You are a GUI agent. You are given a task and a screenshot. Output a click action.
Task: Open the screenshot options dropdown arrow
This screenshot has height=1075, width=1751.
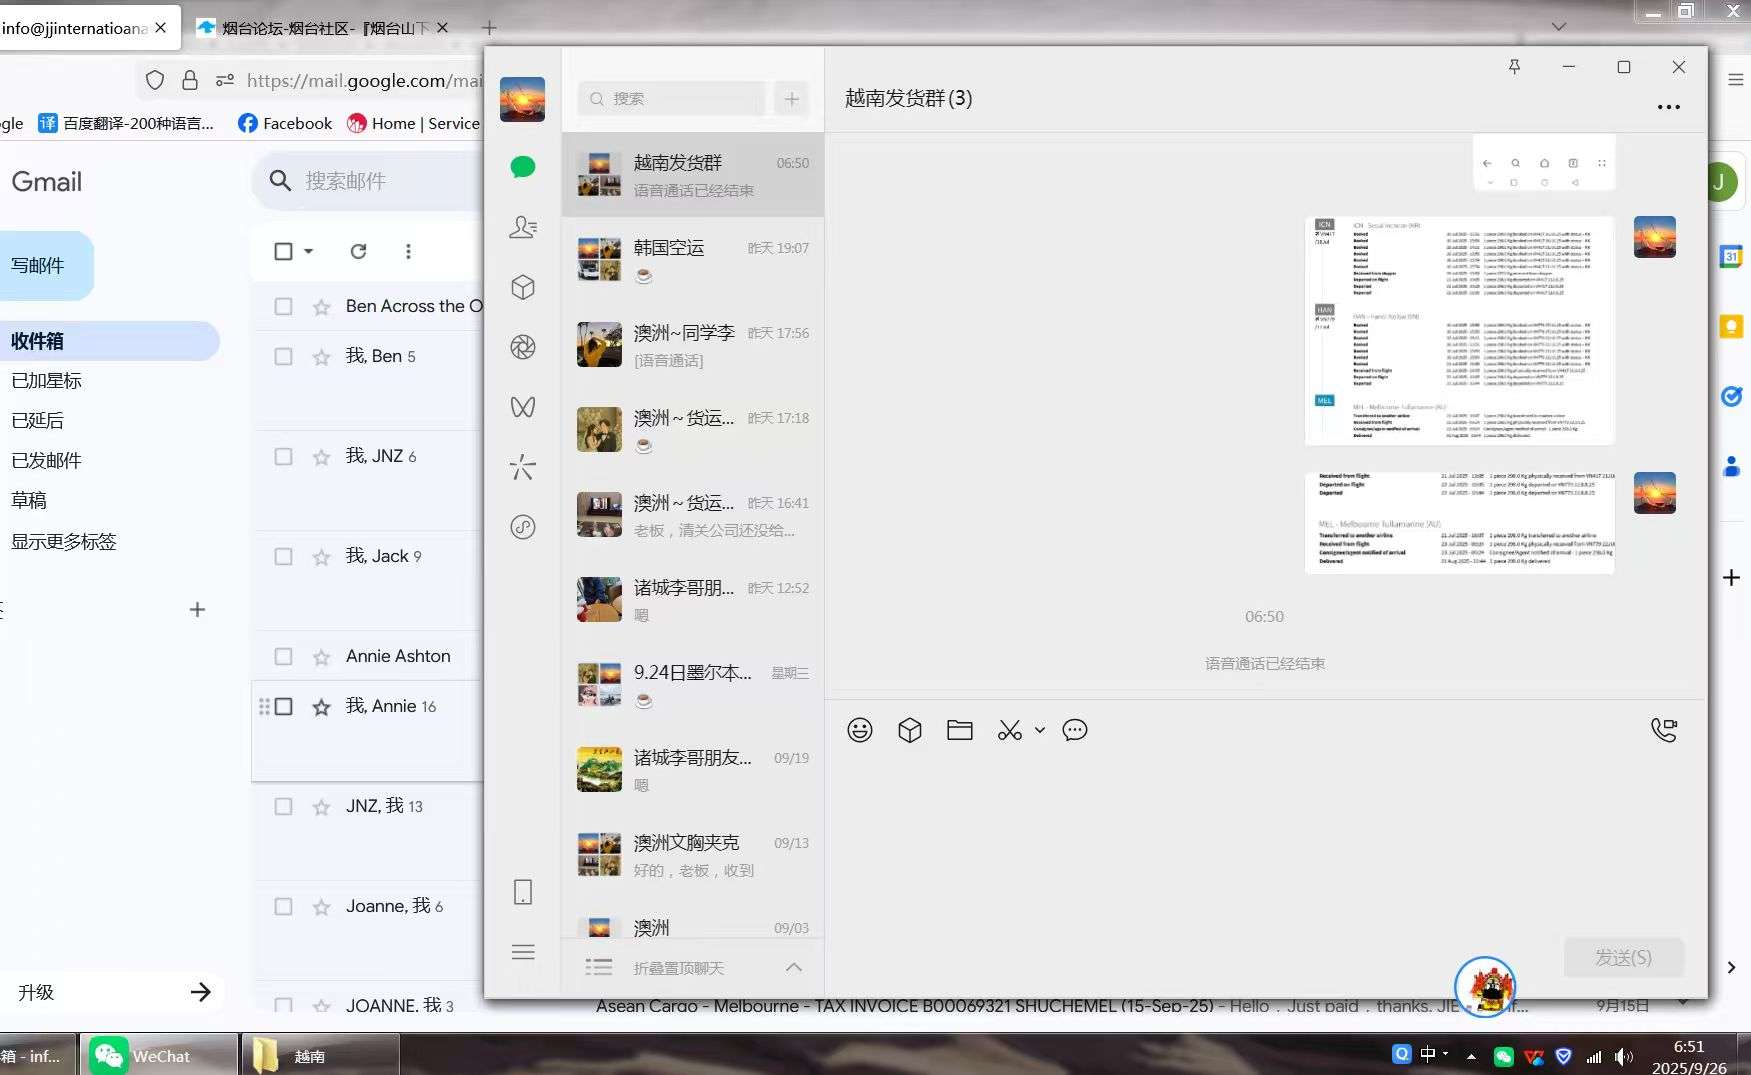click(1040, 730)
